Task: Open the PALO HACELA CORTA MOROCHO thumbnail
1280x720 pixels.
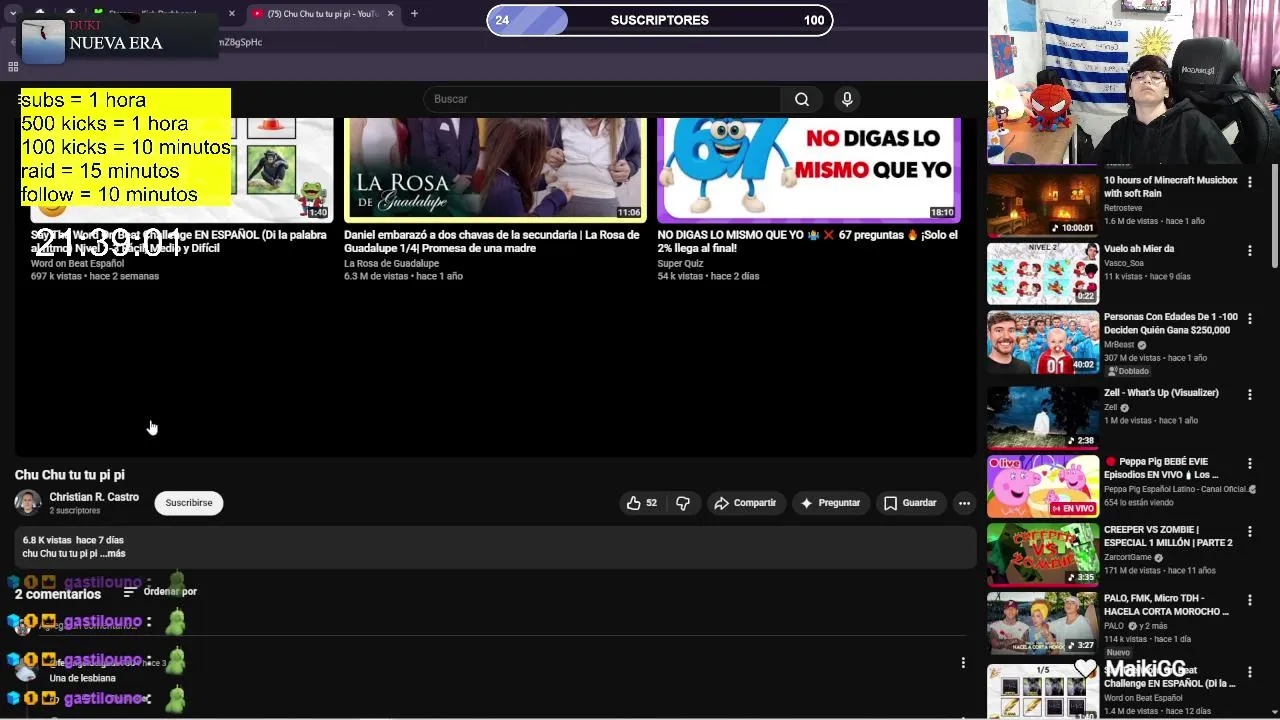Action: point(1043,622)
